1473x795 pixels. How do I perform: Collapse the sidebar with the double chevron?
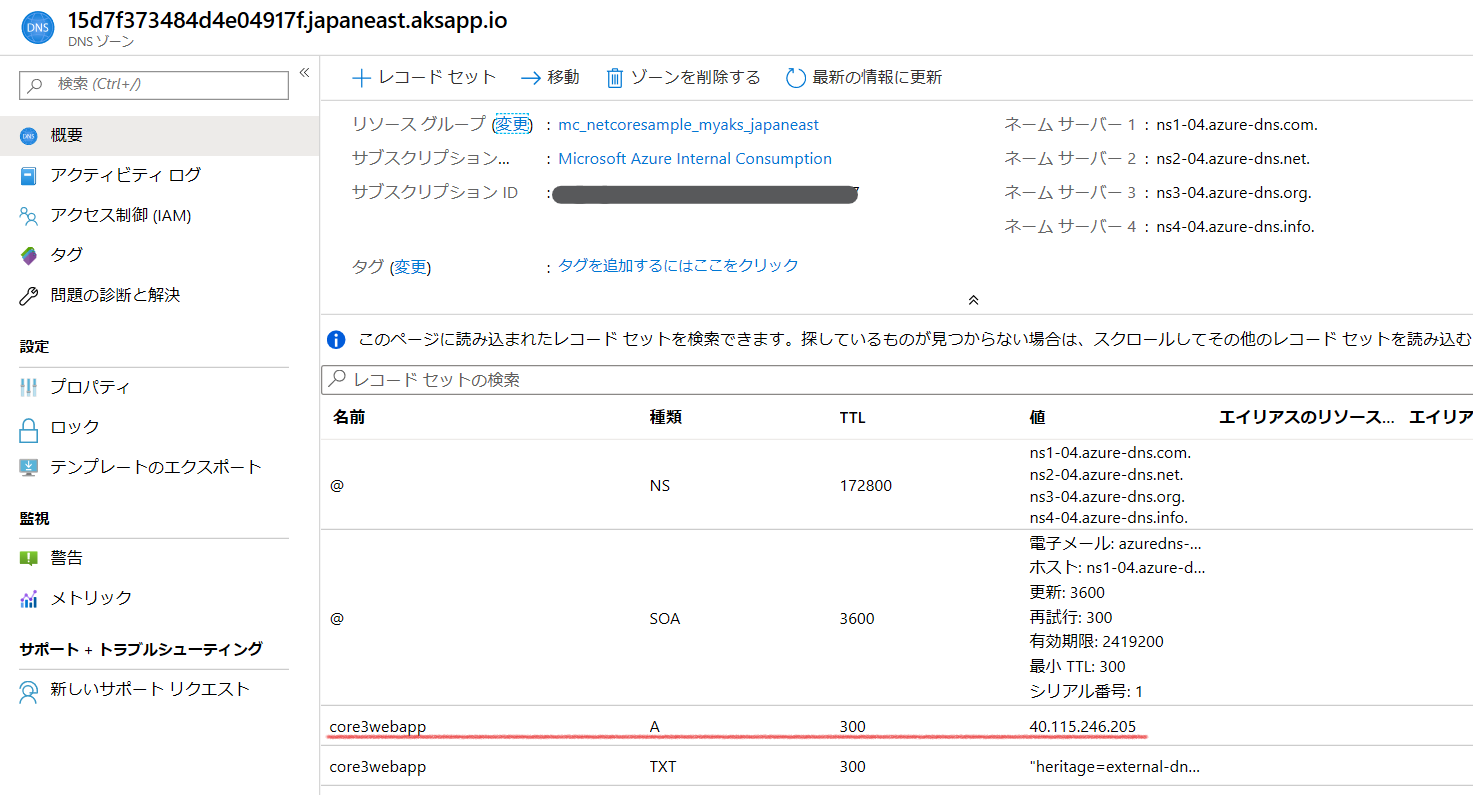click(304, 73)
